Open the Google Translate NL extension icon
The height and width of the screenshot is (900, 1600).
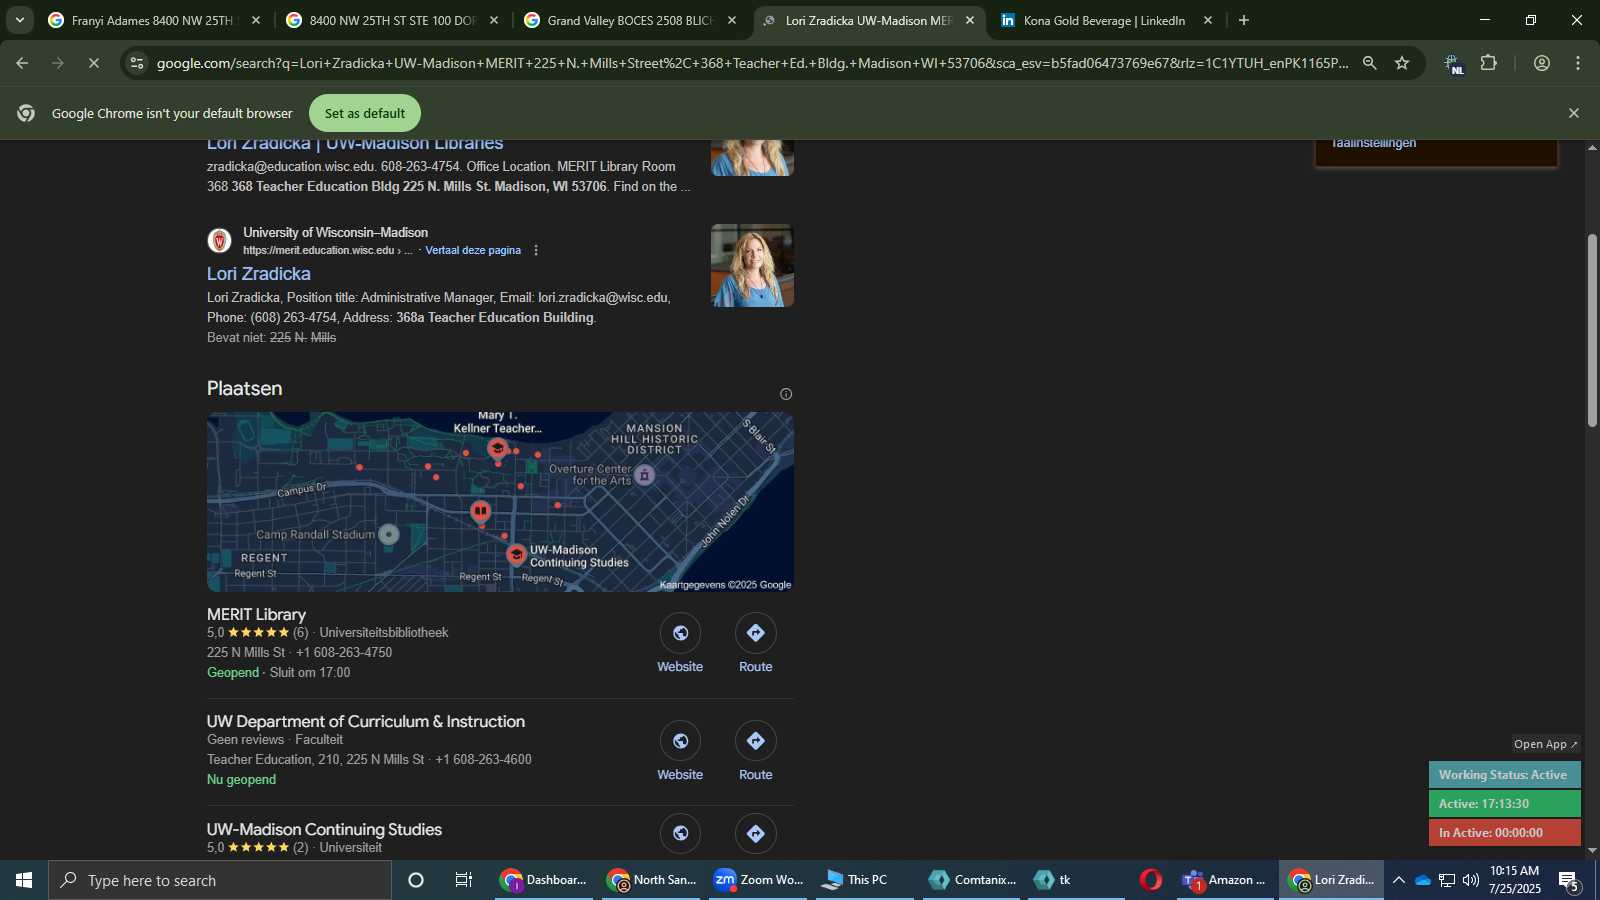(x=1453, y=64)
